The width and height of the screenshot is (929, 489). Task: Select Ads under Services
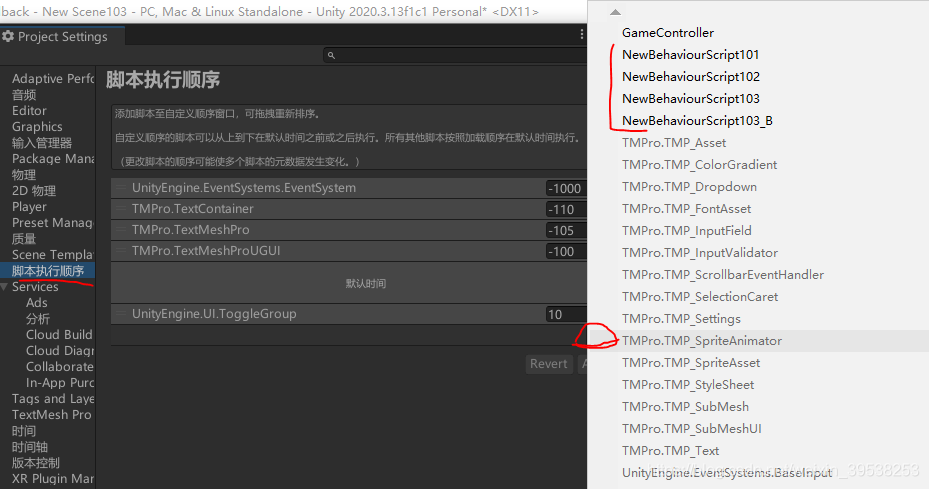(x=37, y=302)
